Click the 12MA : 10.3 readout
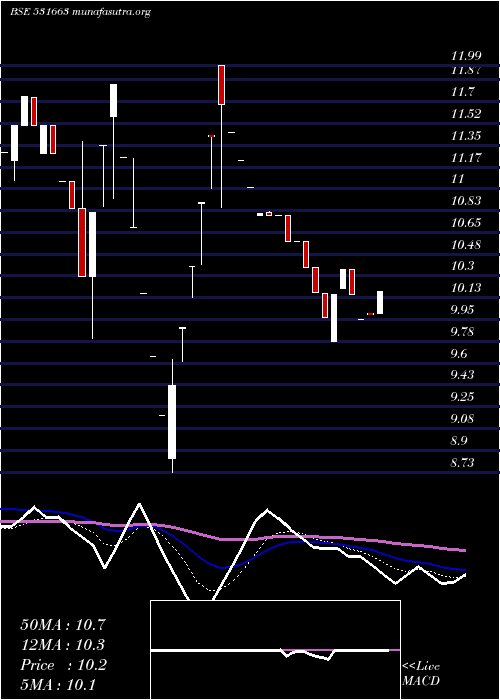This screenshot has height=700, width=500. [x=62, y=645]
